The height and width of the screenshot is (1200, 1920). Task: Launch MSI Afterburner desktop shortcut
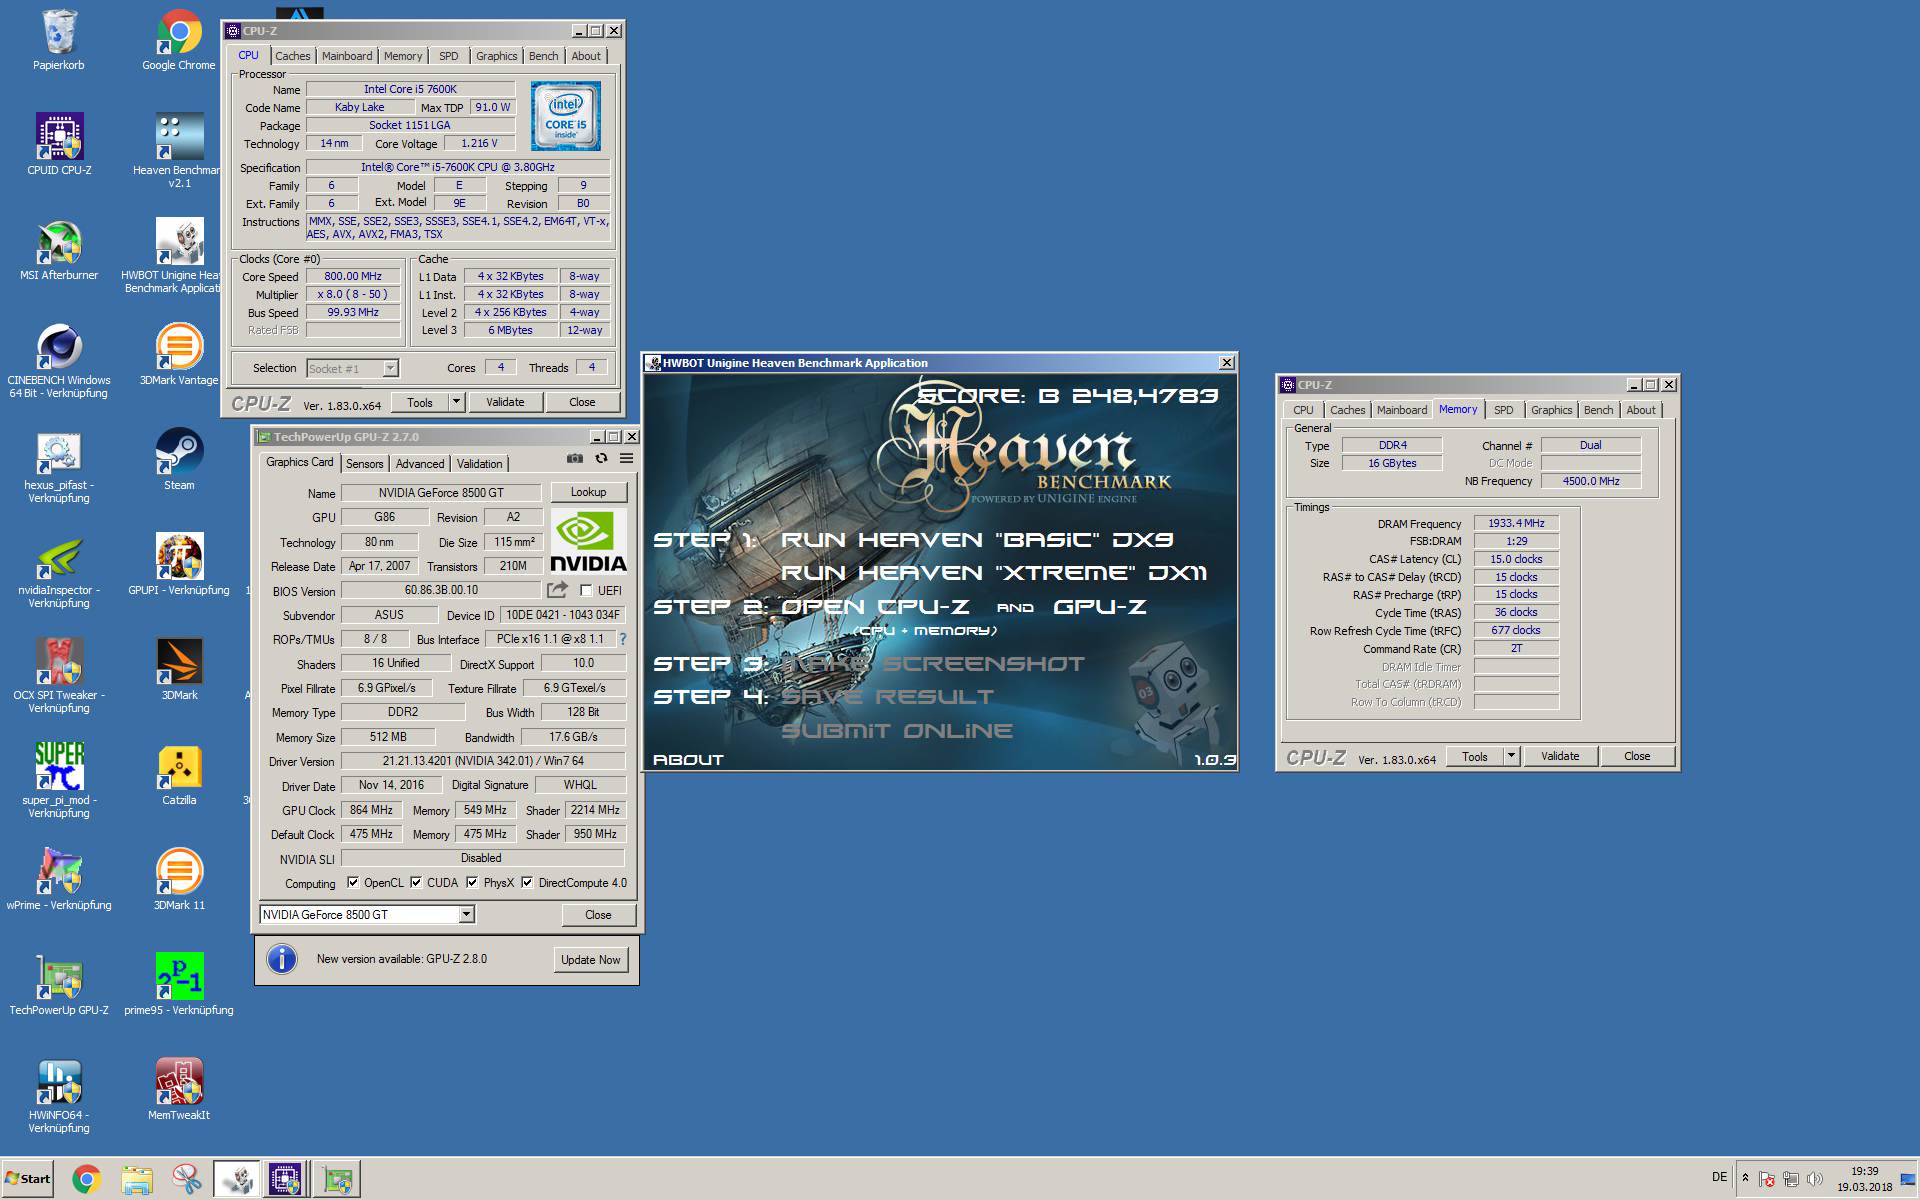[59, 242]
